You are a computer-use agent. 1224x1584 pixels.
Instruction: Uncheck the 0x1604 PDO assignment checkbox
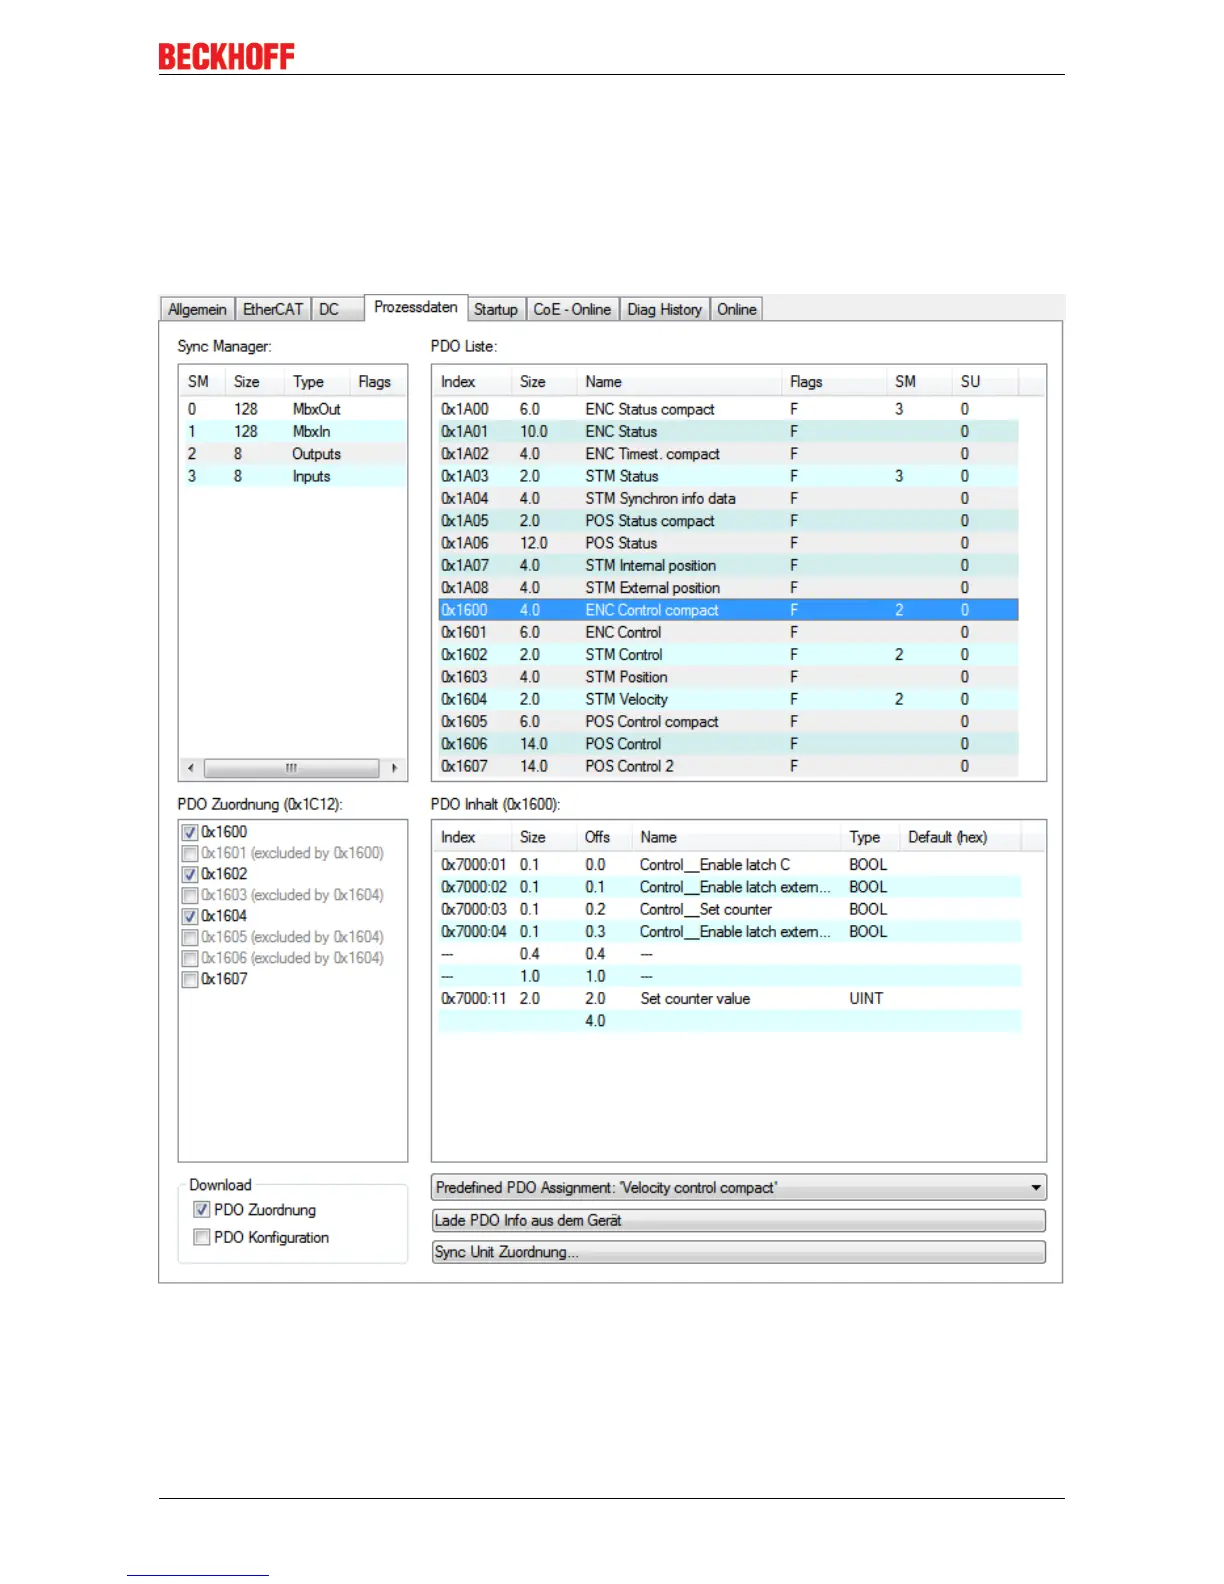pos(190,916)
